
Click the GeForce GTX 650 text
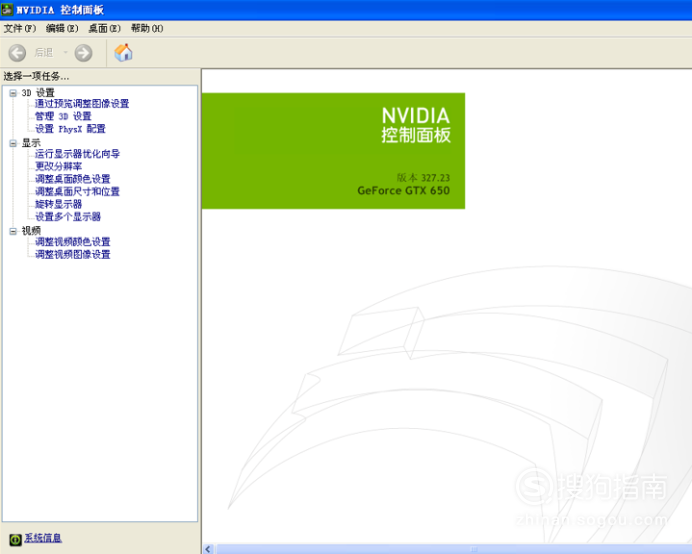pyautogui.click(x=403, y=191)
